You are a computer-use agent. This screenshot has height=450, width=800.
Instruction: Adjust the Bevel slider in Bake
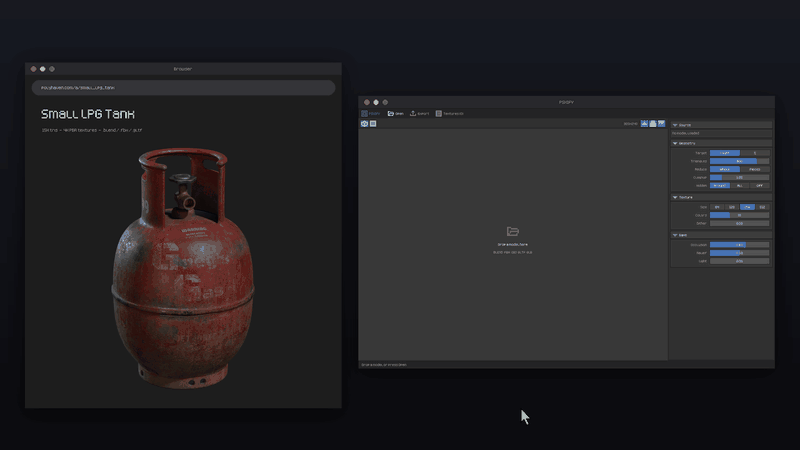tap(740, 253)
